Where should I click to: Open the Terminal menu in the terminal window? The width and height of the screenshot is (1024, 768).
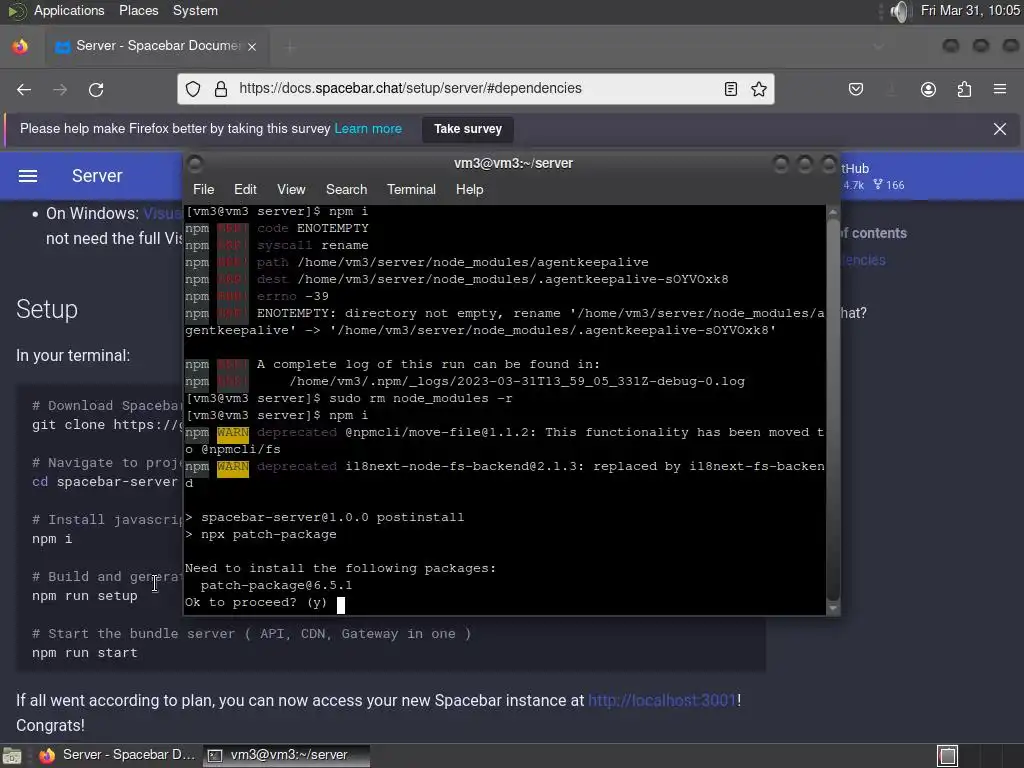click(x=411, y=189)
